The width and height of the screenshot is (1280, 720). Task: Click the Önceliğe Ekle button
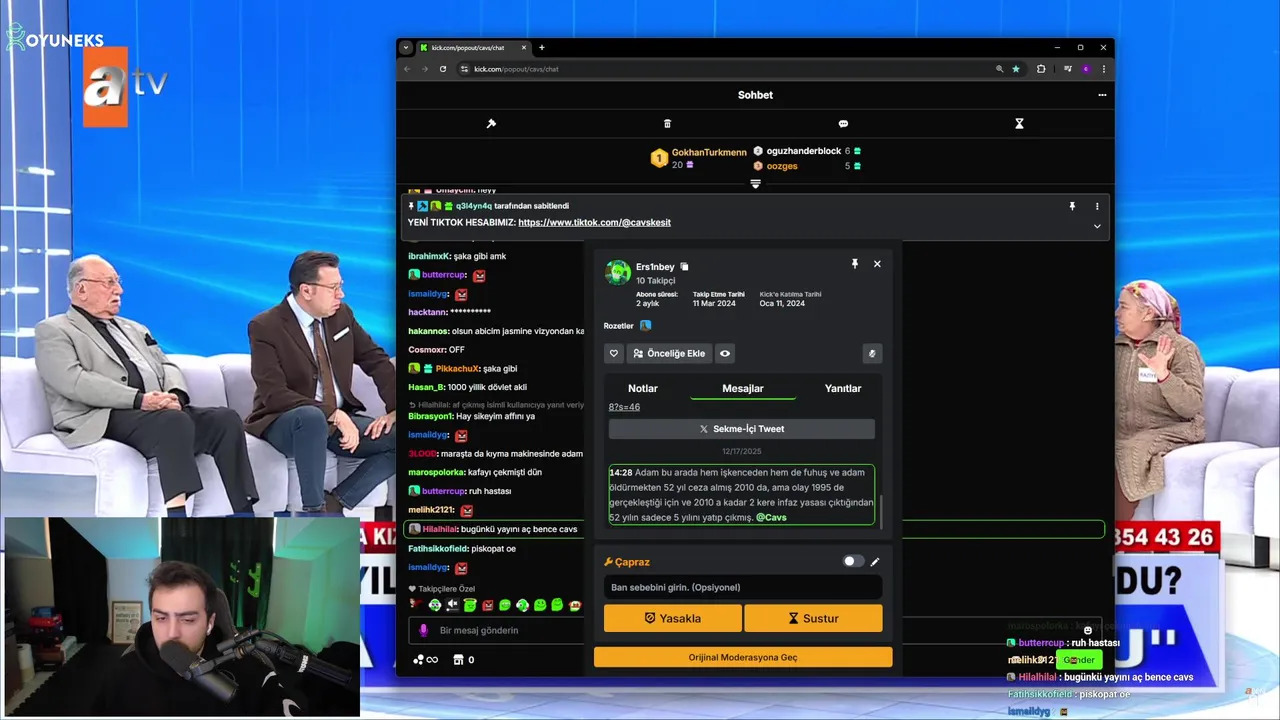pos(669,353)
